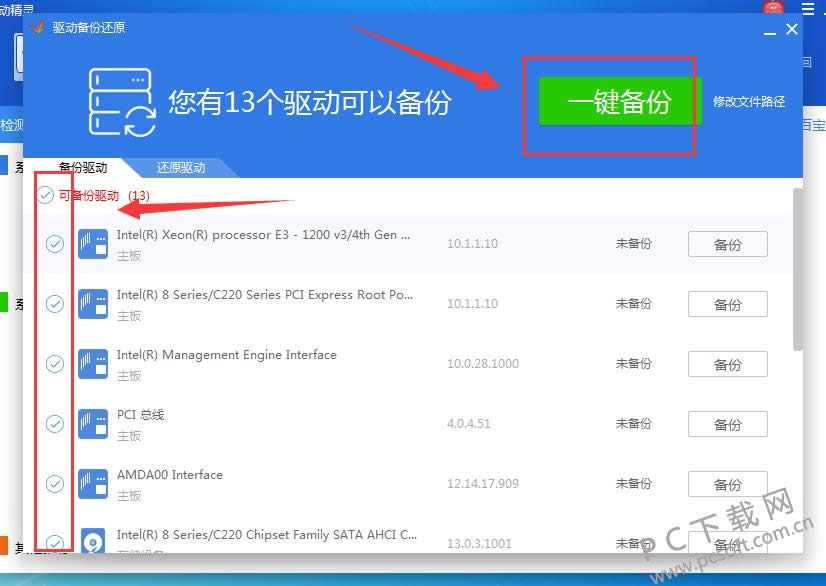Uncheck the Intel Xeon processor driver checkbox
Screen dimensions: 826x586
[x=53, y=243]
